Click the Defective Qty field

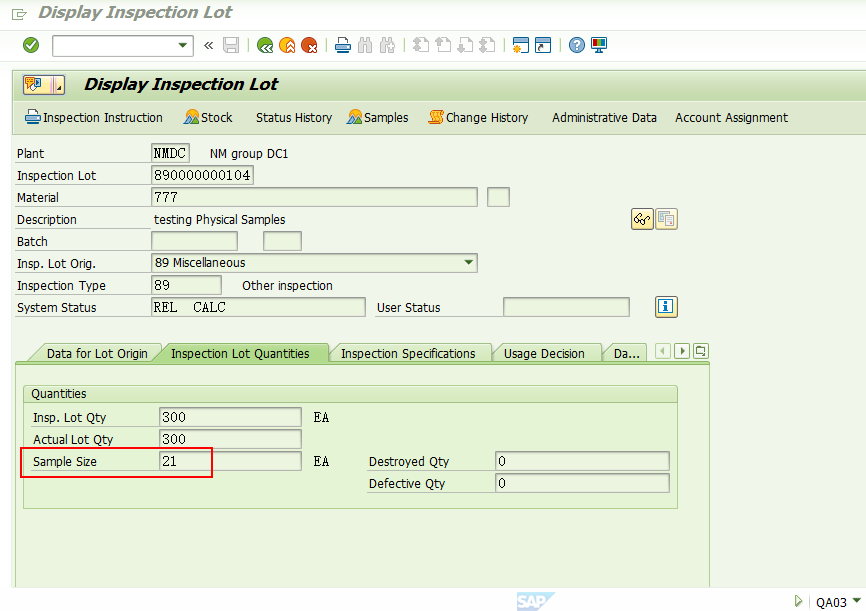click(583, 483)
